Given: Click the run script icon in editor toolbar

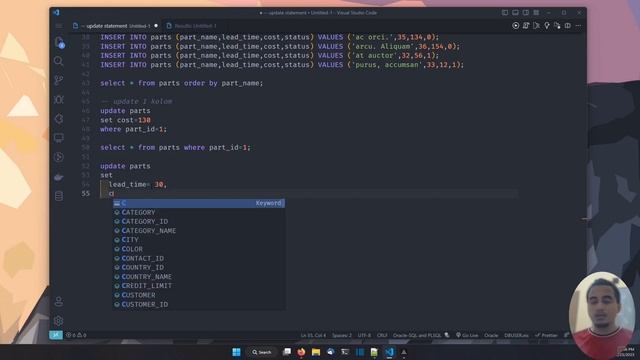Looking at the screenshot, I should pos(526,26).
